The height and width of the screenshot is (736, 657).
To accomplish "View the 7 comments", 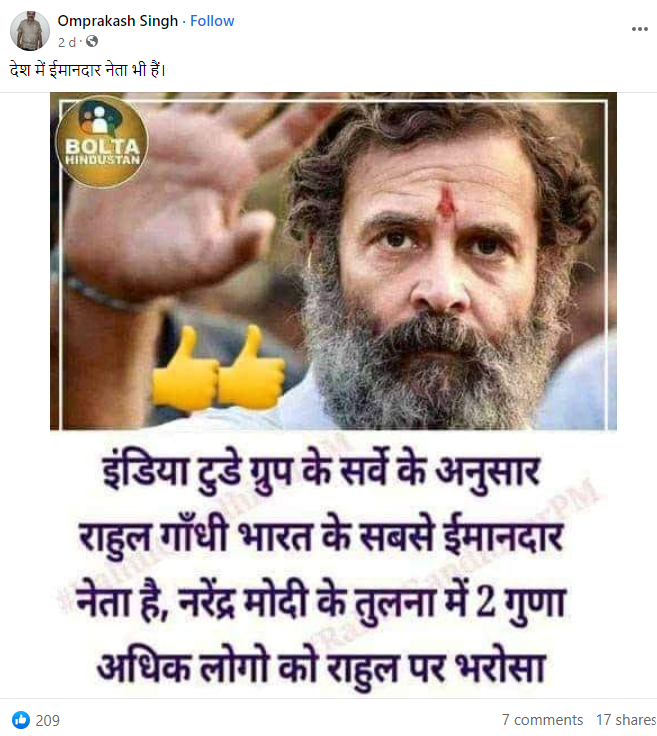I will click(x=542, y=720).
